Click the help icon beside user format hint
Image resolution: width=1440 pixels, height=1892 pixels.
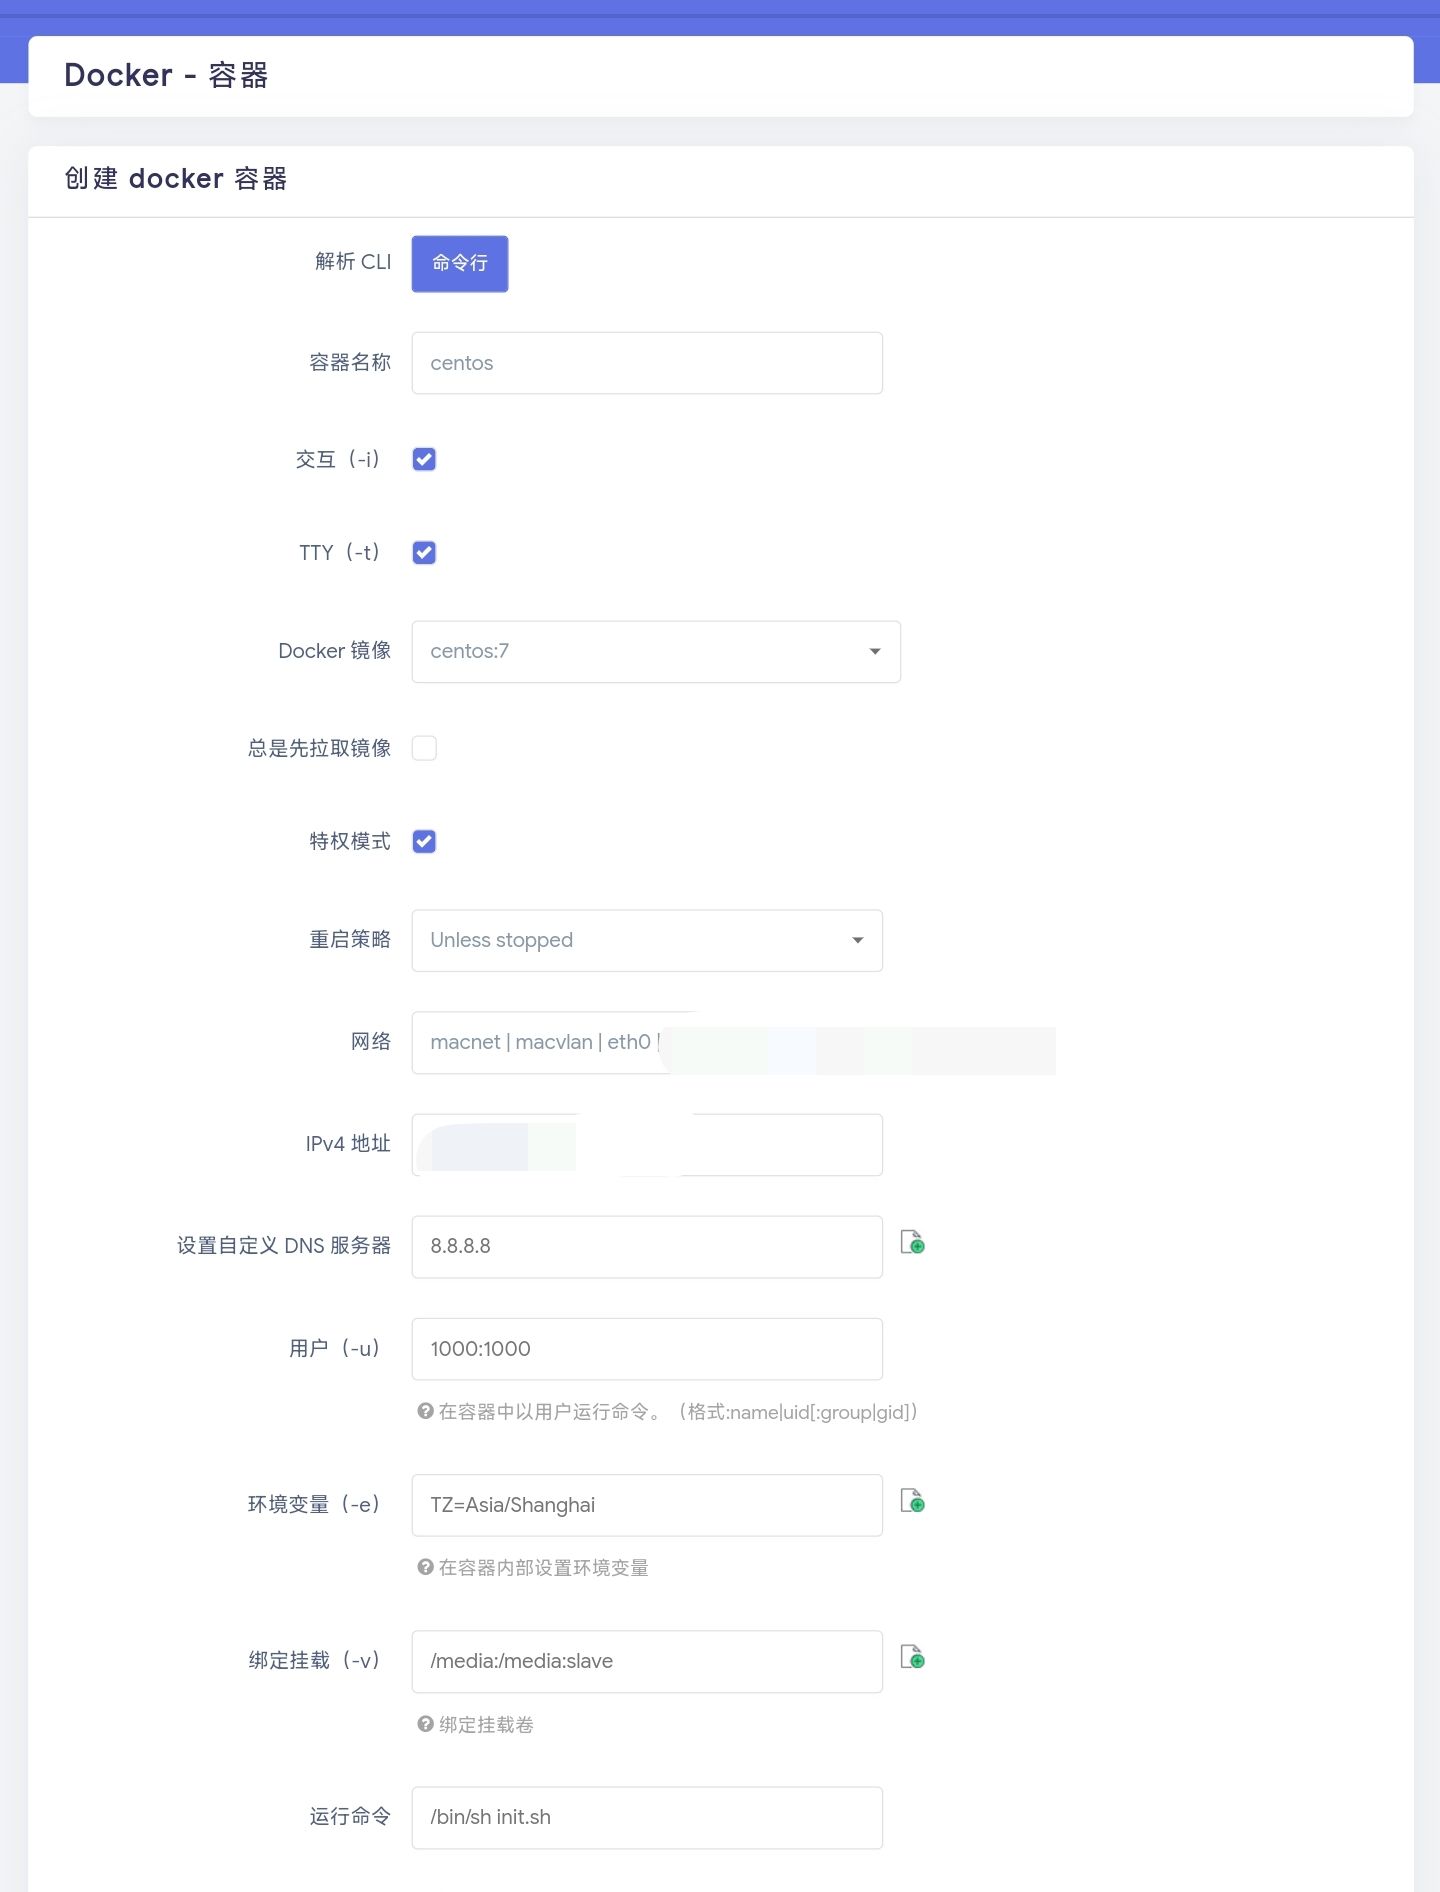pyautogui.click(x=421, y=1412)
